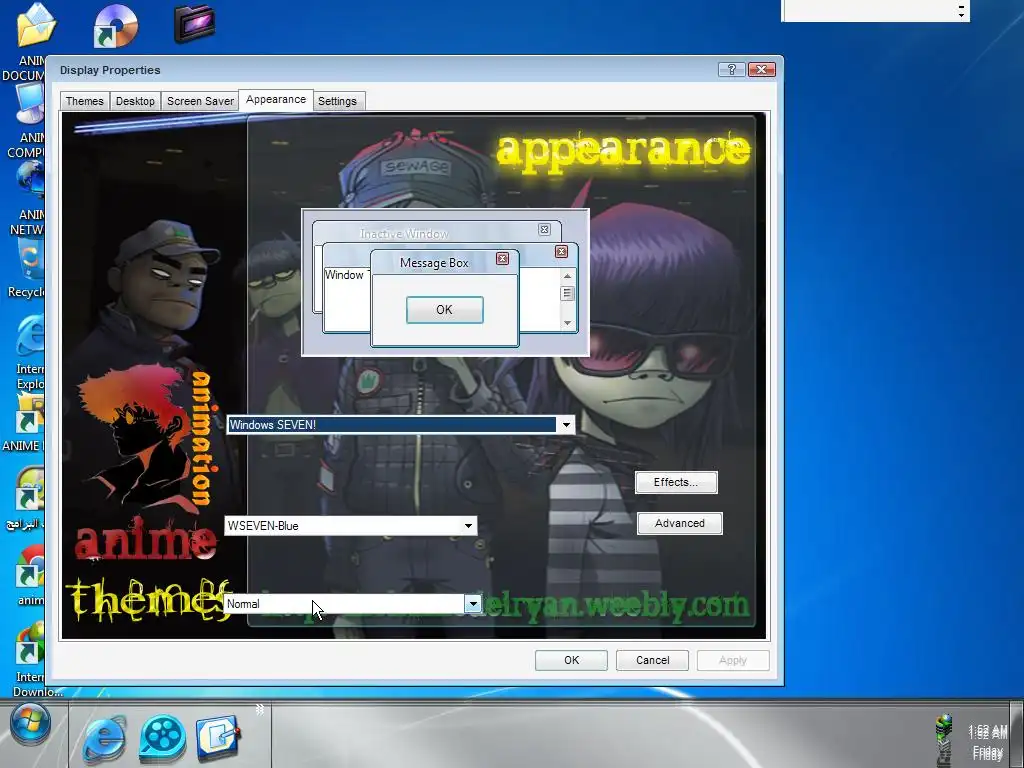This screenshot has width=1024, height=768.
Task: Select the Appearance tab
Action: 276,99
